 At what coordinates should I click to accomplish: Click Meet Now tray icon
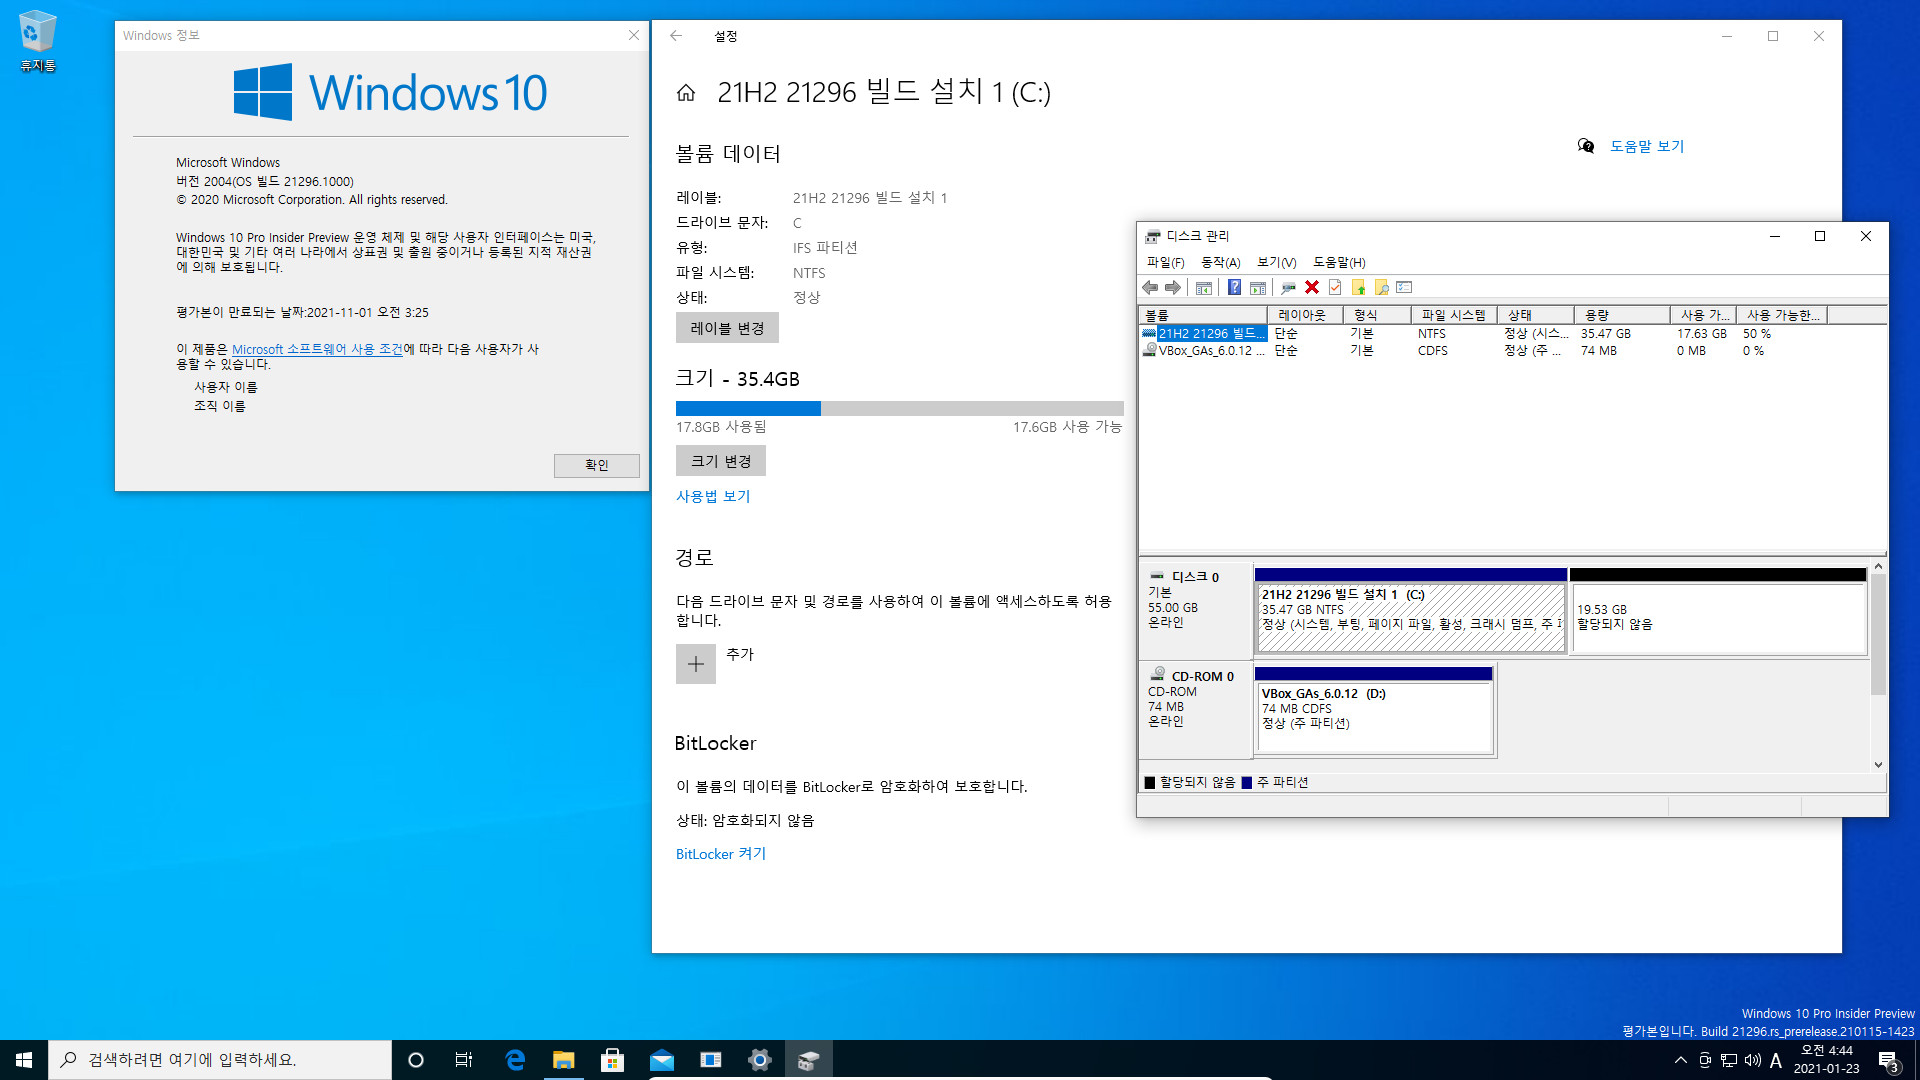(1705, 1060)
